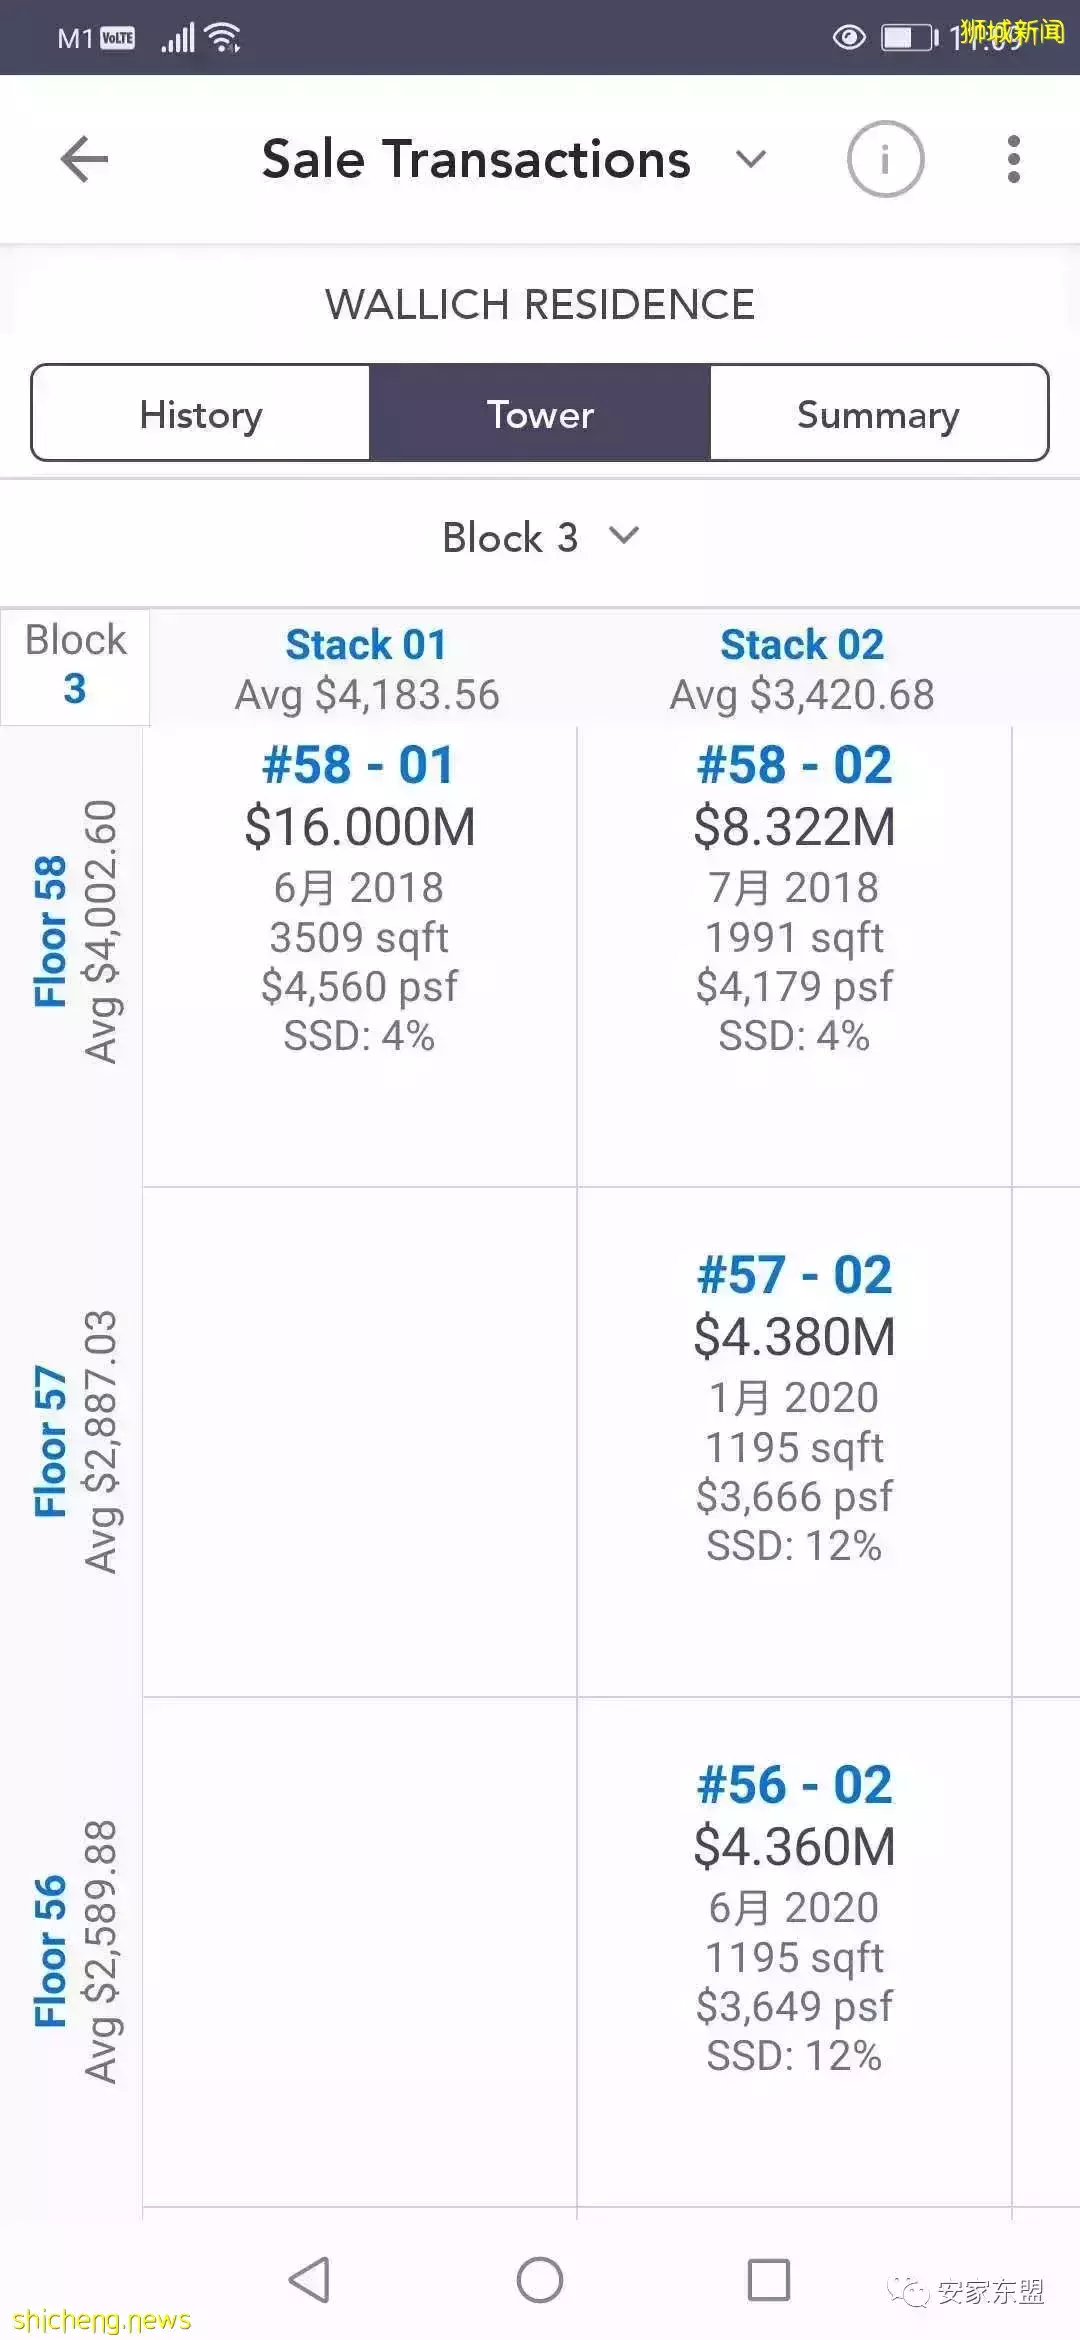1080x2340 pixels.
Task: Tap the Wi-Fi status icon
Action: click(223, 38)
